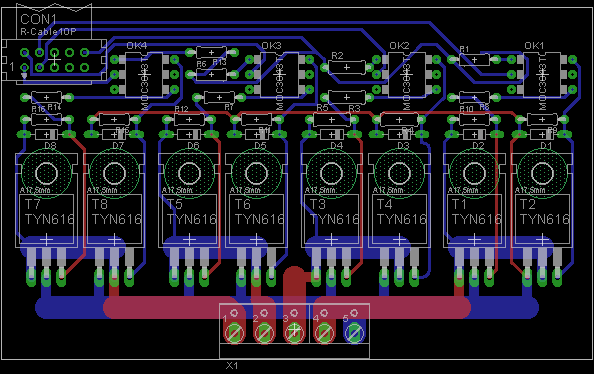
Task: Select the D2 diode label
Action: click(x=478, y=146)
